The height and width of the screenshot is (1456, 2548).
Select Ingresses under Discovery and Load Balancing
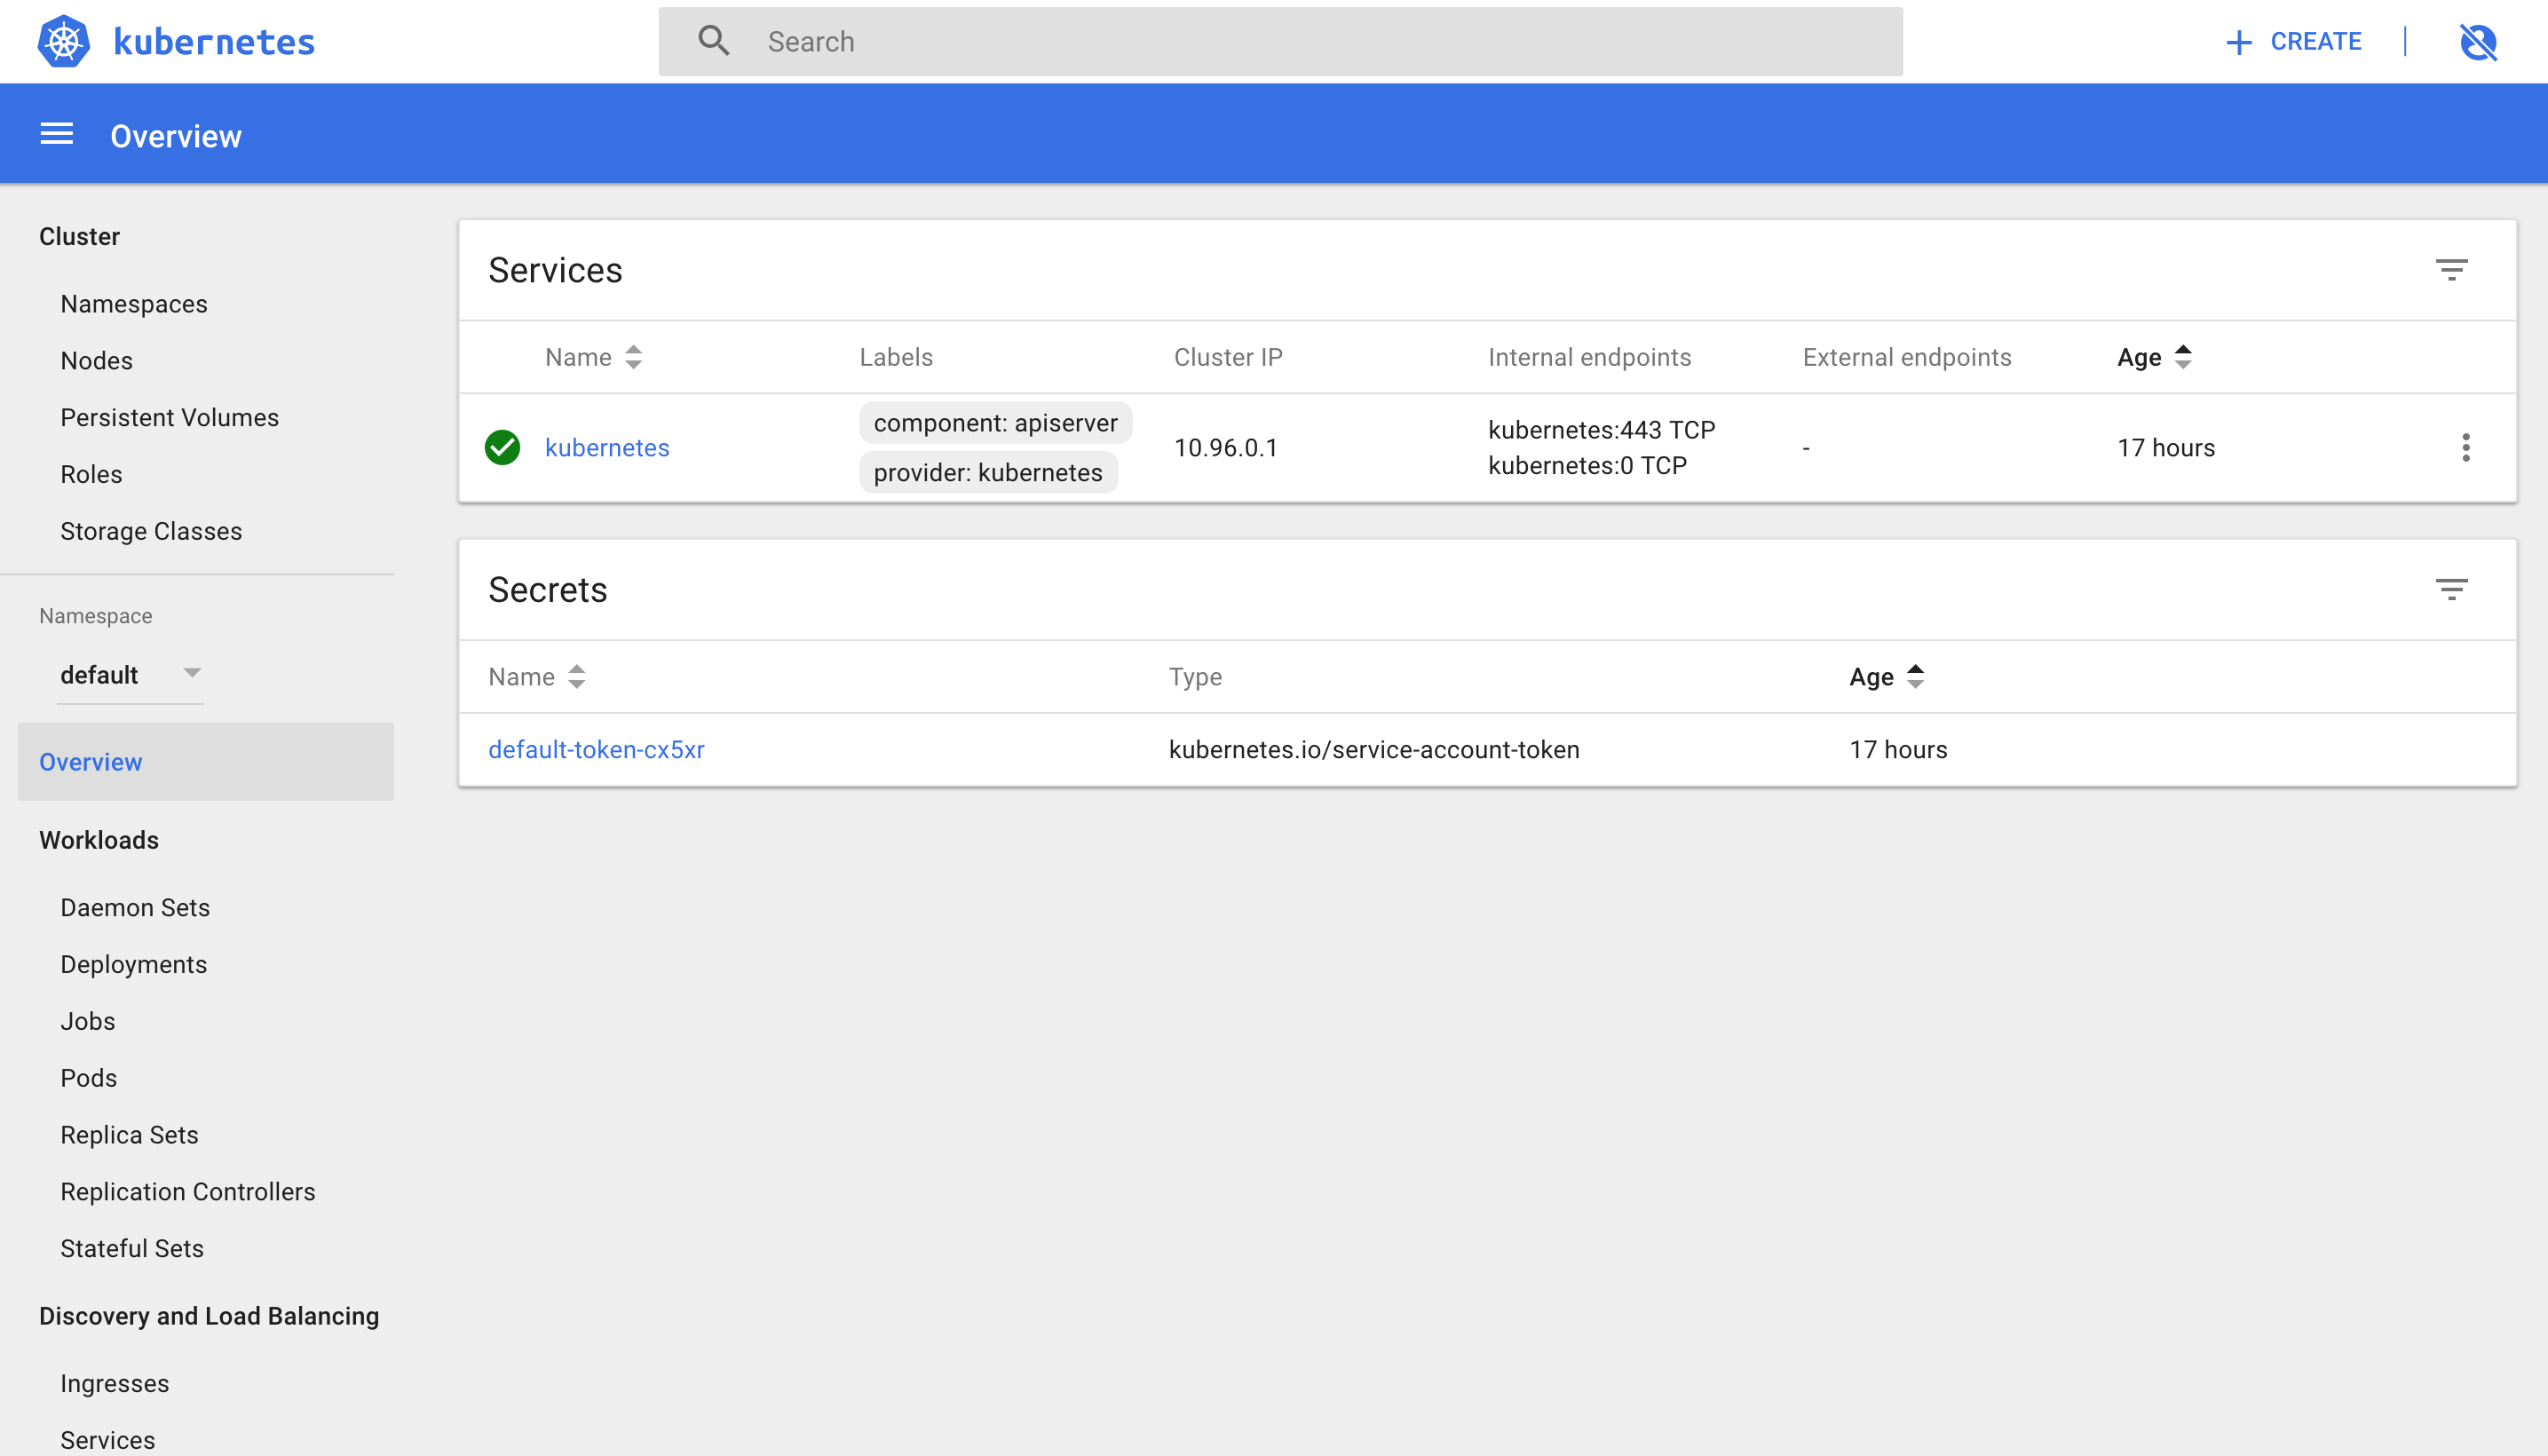(114, 1382)
